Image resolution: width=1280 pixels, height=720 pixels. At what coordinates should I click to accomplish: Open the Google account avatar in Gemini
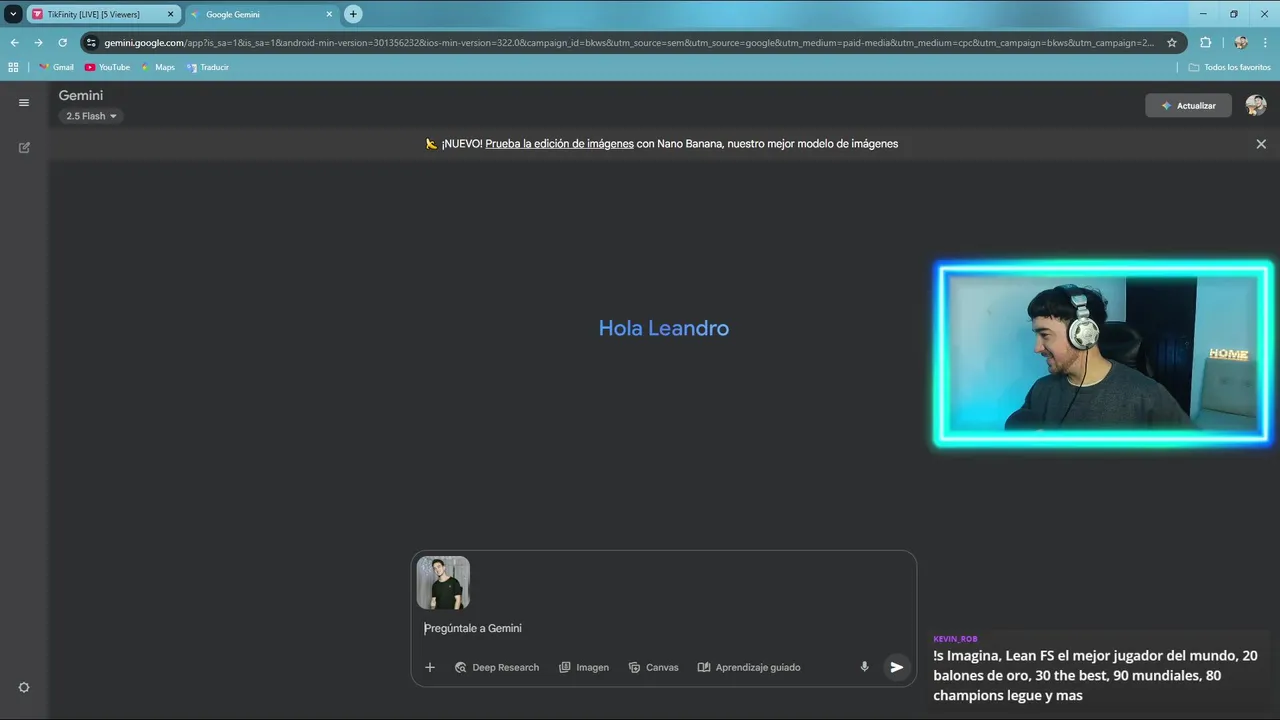1256,105
